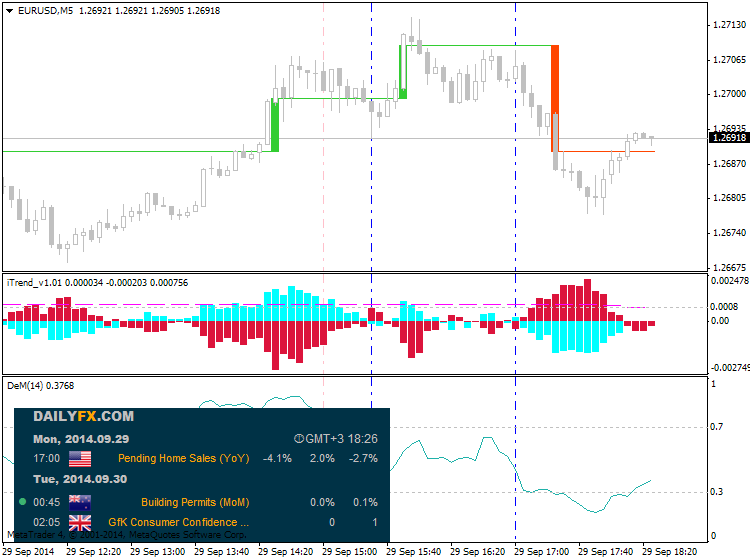Click the GfK Consumer Confidence event
This screenshot has width=750, height=560.
click(x=178, y=522)
